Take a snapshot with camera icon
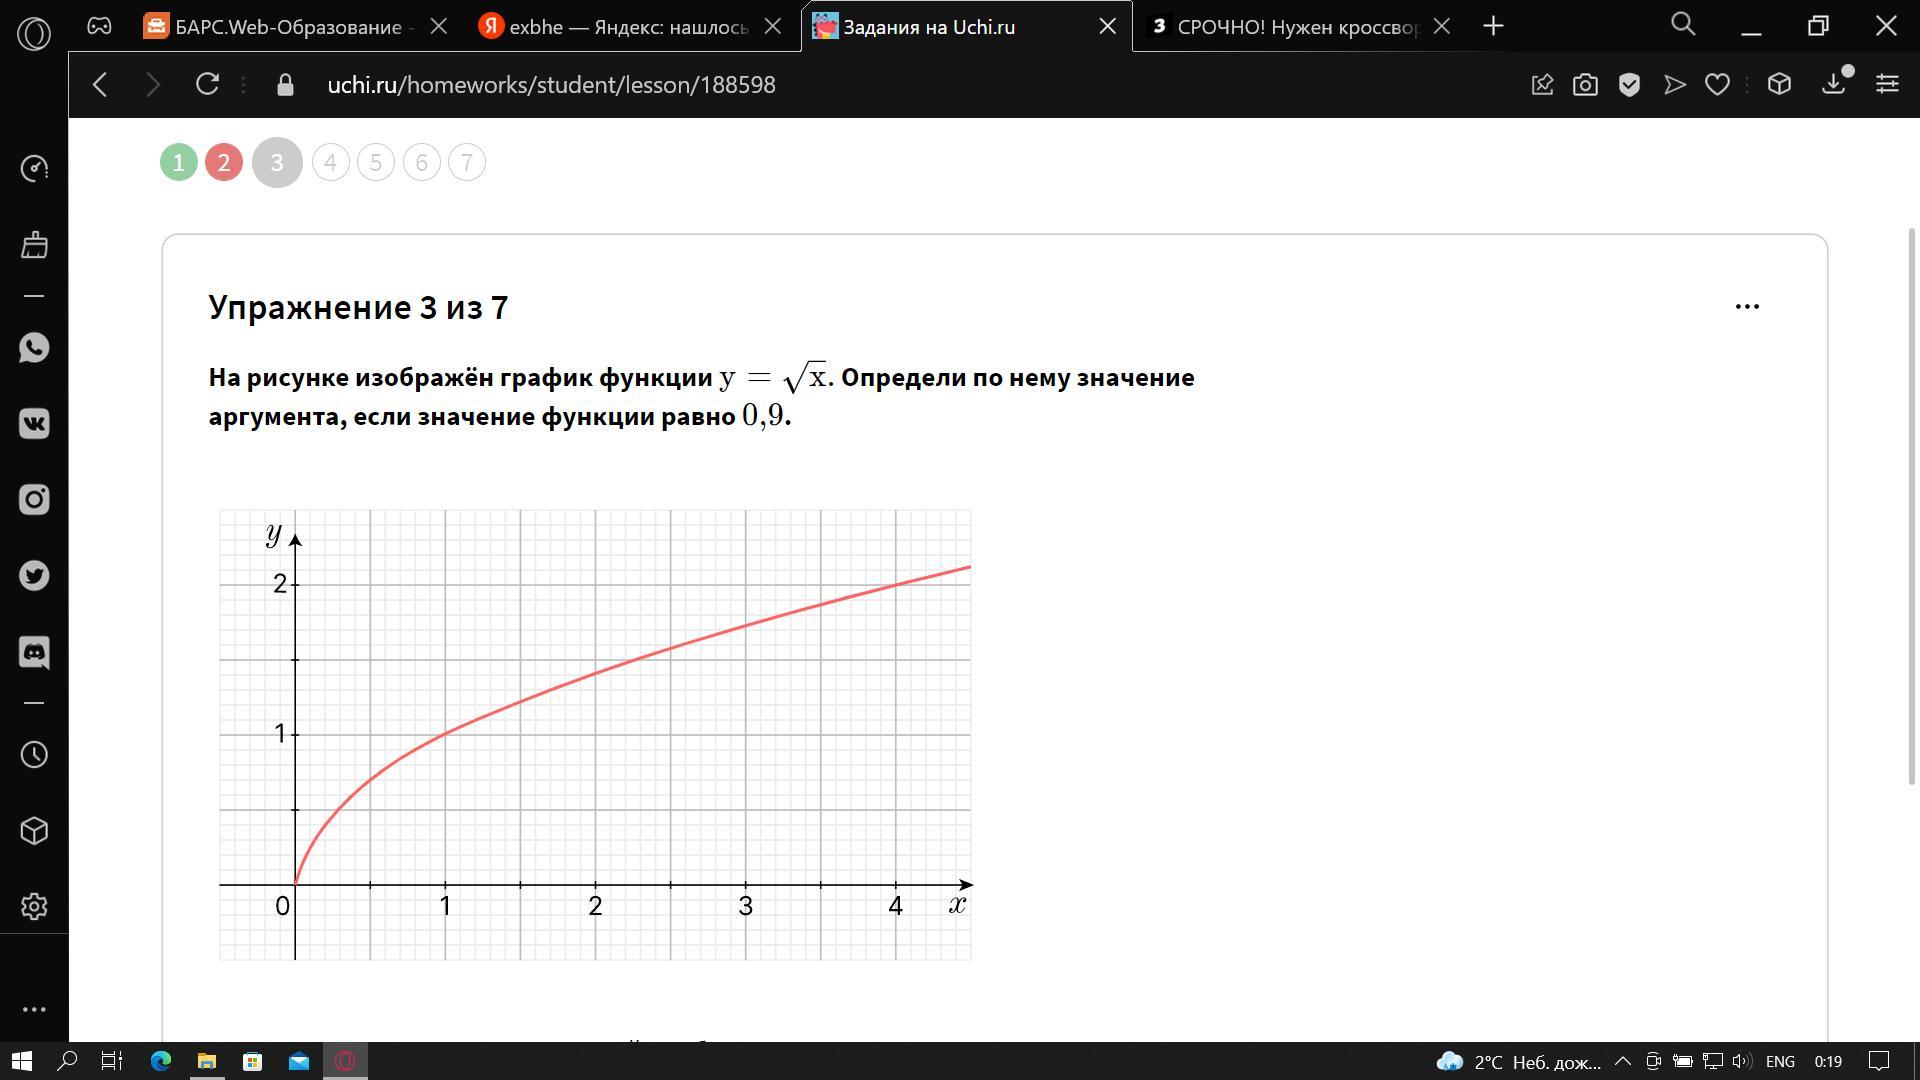 1585,85
